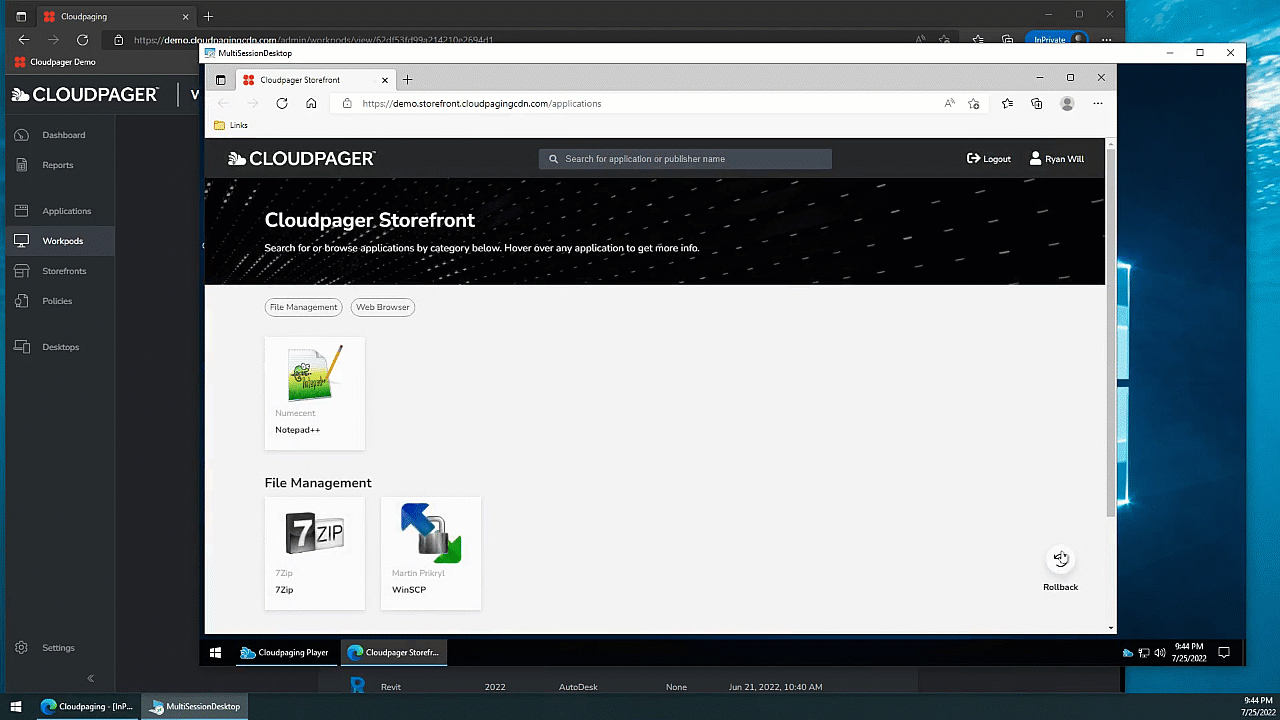Open host Windows Start menu
Screen dimensions: 1280x720
(x=16, y=706)
